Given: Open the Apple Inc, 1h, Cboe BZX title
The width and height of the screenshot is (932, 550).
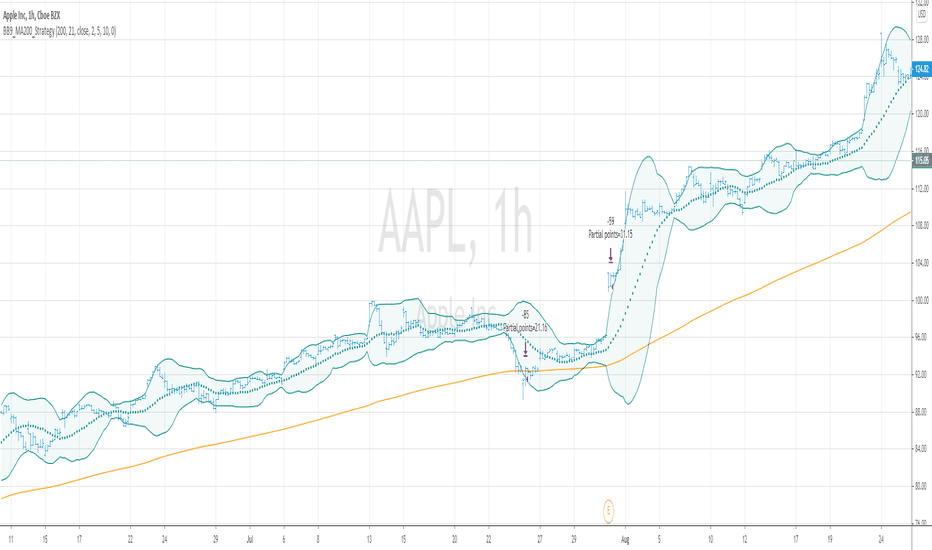Looking at the screenshot, I should tap(32, 15).
